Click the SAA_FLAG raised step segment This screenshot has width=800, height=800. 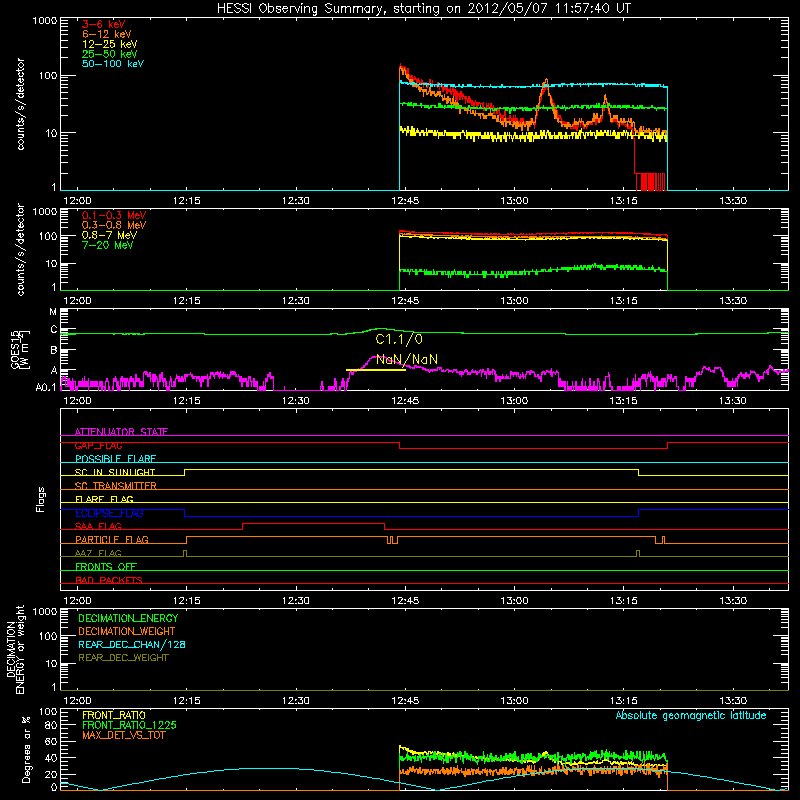(x=313, y=523)
